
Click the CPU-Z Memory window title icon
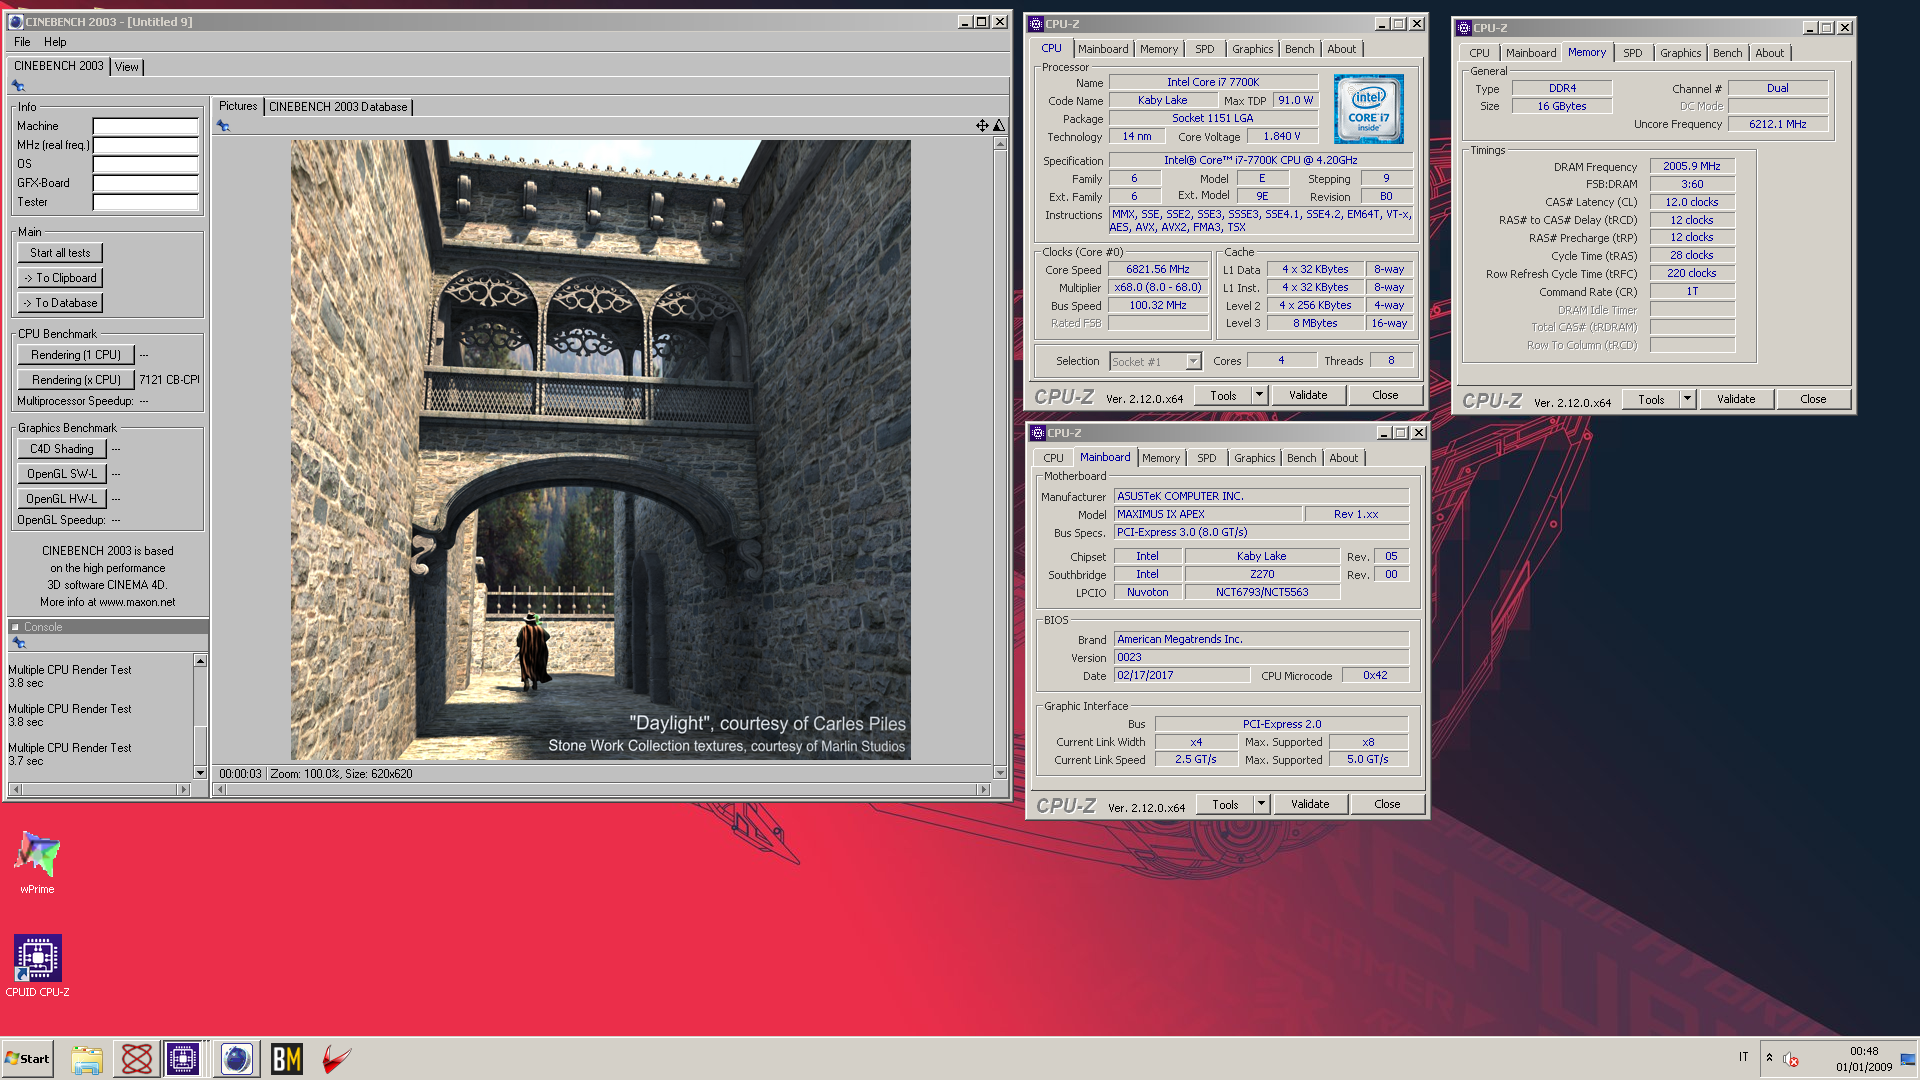click(1464, 28)
